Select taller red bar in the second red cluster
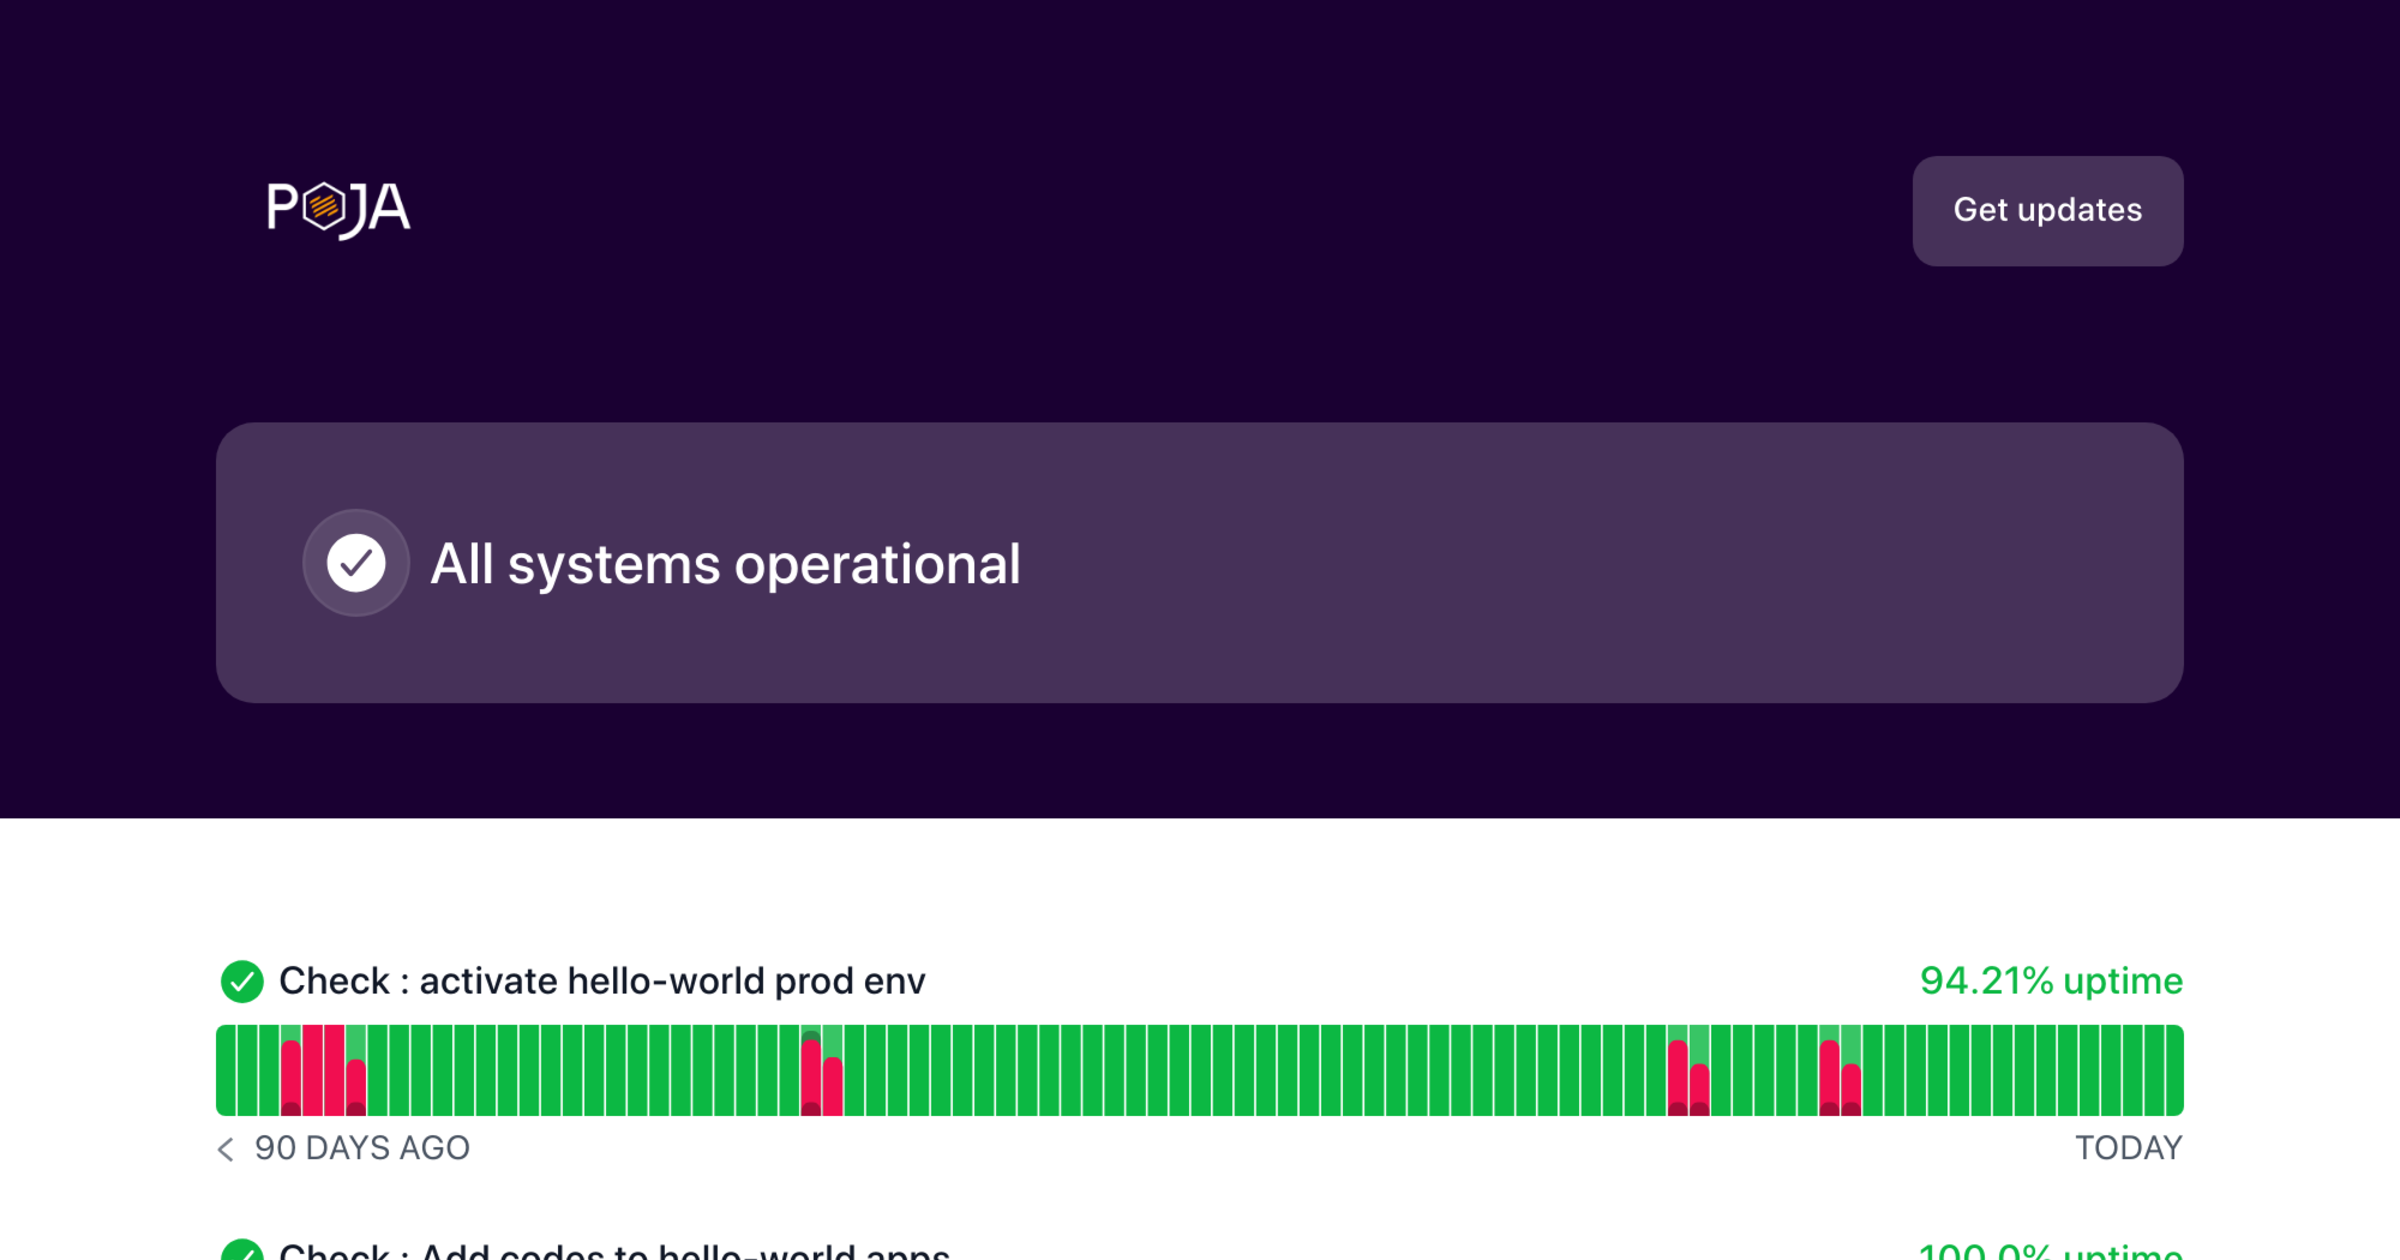2400x1260 pixels. (811, 1078)
